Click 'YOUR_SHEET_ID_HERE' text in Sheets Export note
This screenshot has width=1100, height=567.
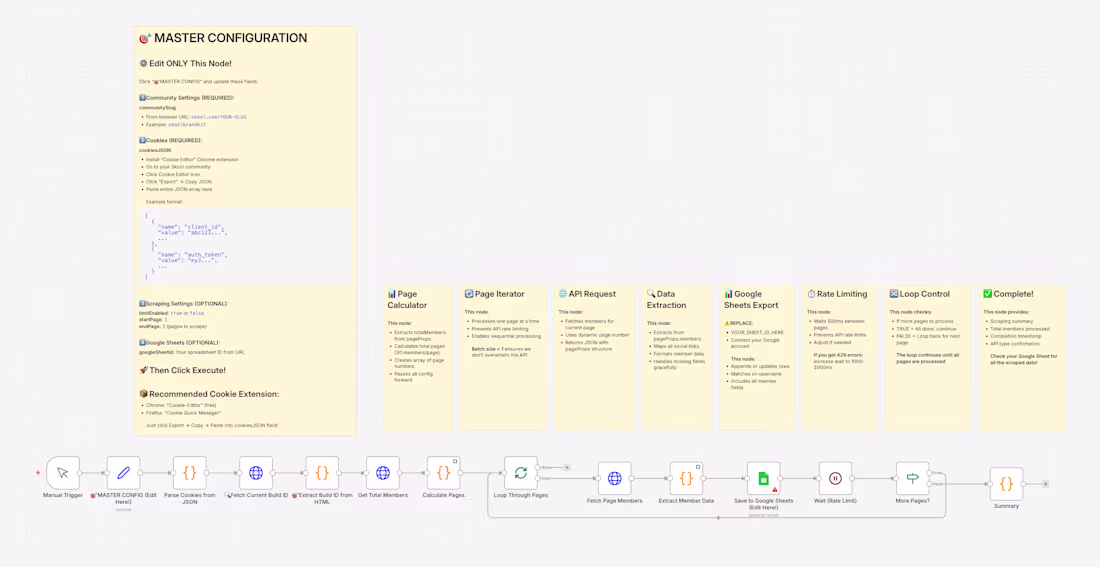tap(756, 331)
